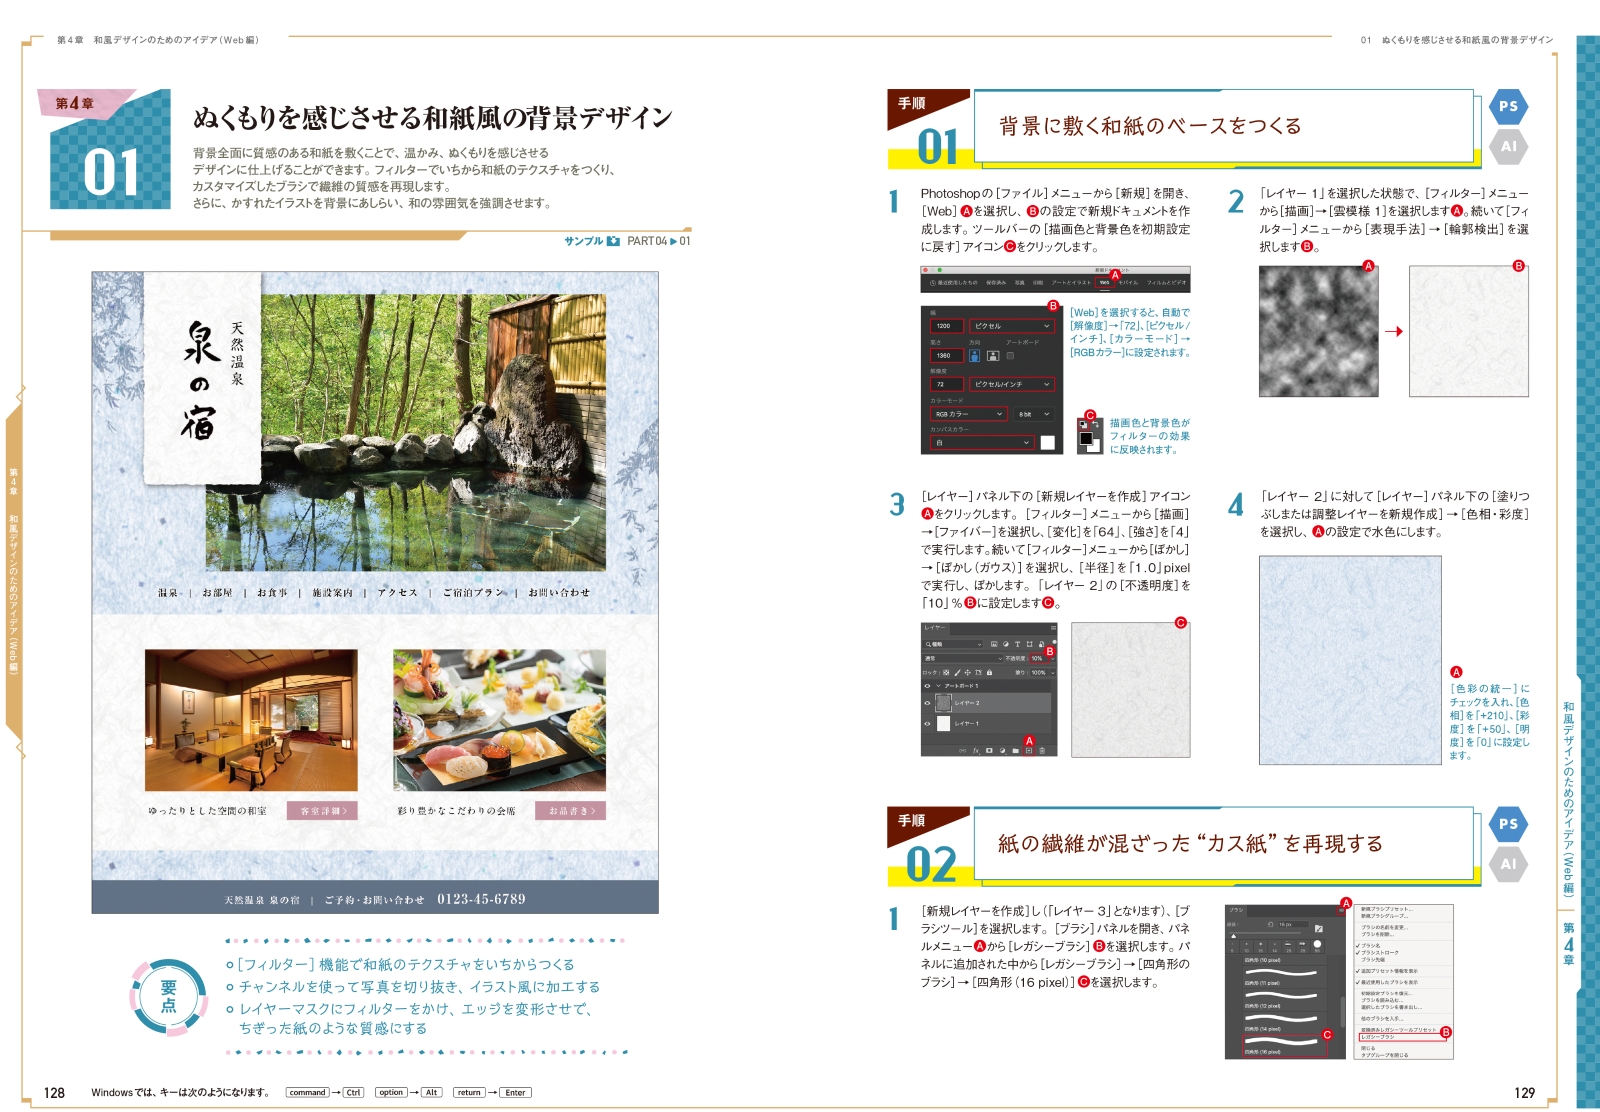
Task: Toggle lock position icon
Action: 968,673
